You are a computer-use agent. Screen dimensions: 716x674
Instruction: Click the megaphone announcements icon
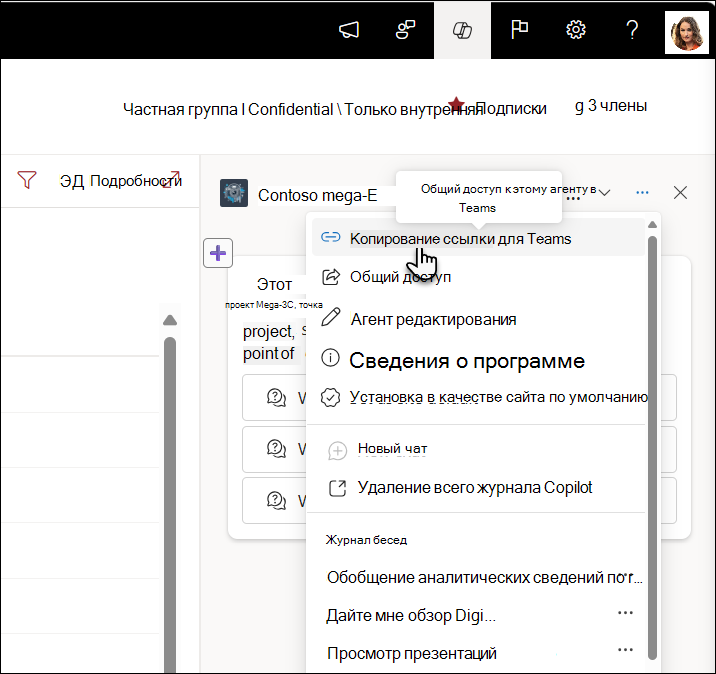click(349, 30)
